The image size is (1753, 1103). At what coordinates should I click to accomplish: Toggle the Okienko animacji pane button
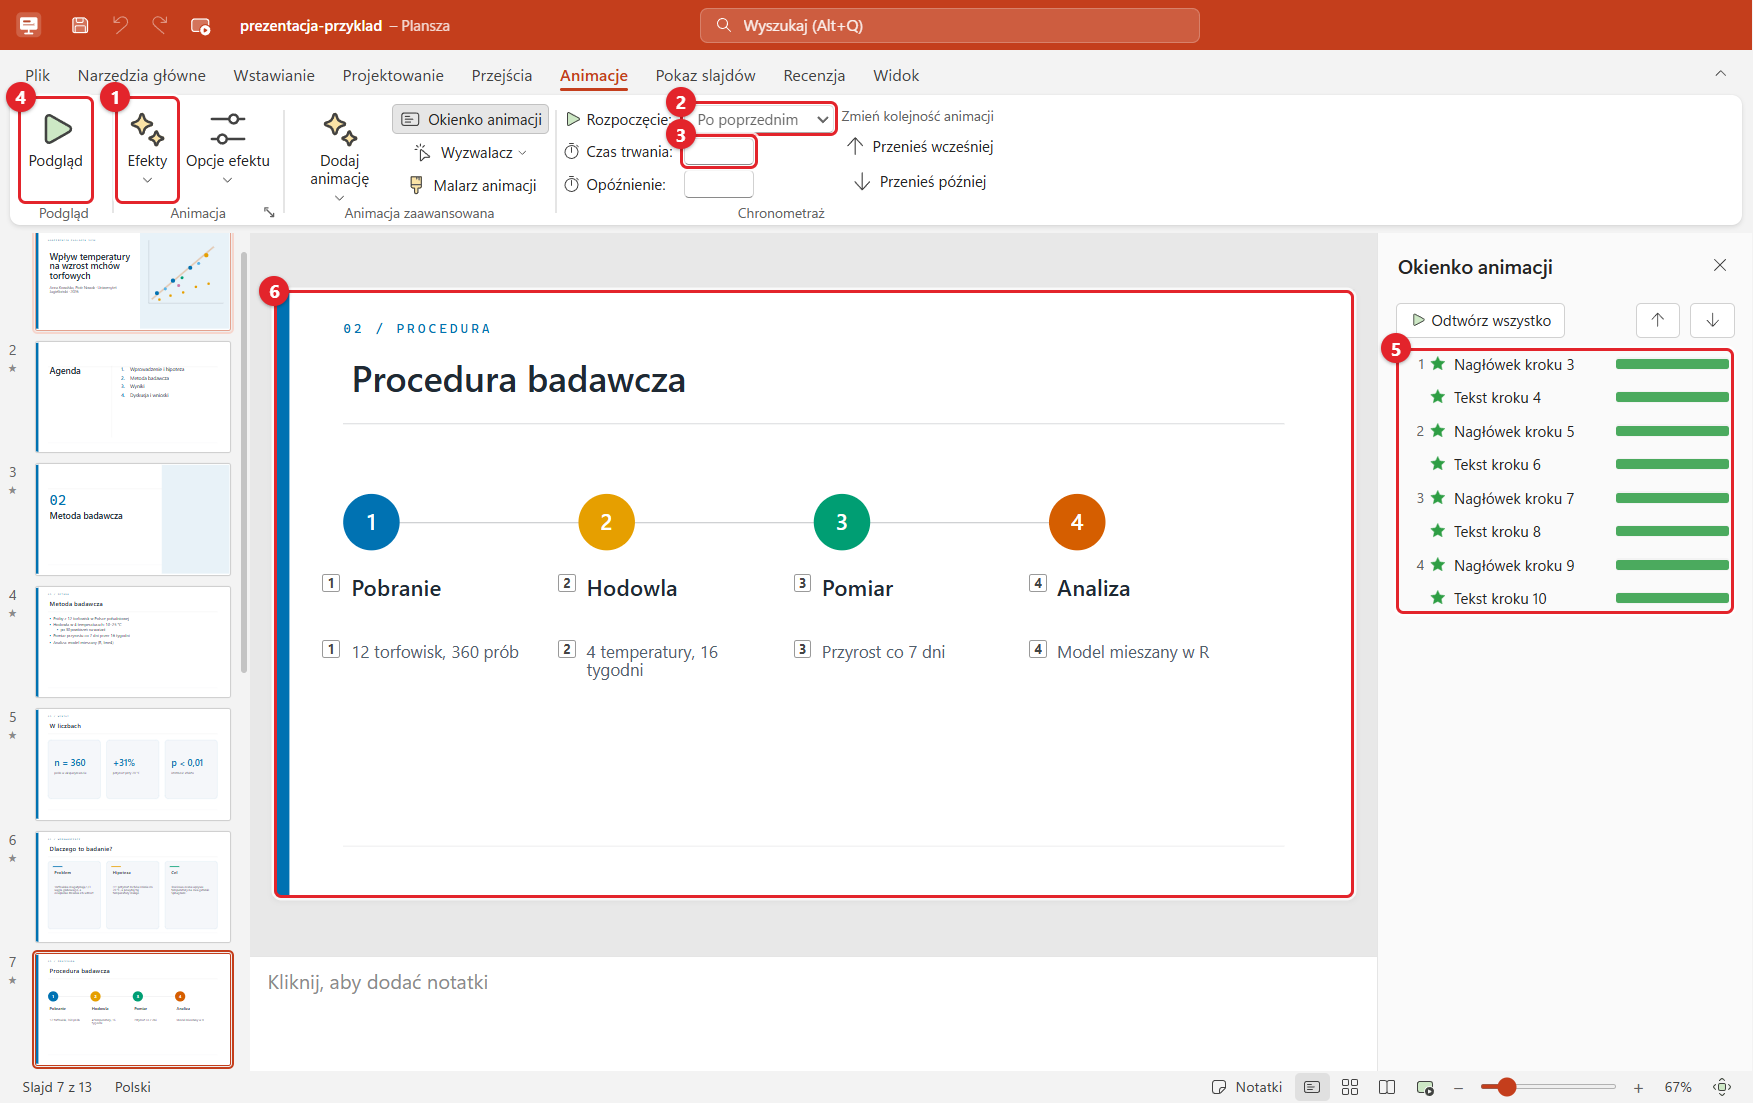coord(471,120)
